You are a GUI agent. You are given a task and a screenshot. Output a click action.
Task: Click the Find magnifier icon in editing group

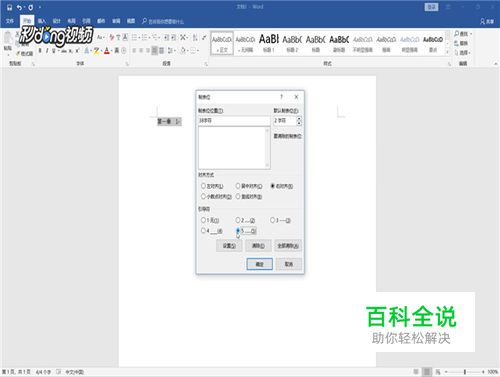[x=457, y=34]
